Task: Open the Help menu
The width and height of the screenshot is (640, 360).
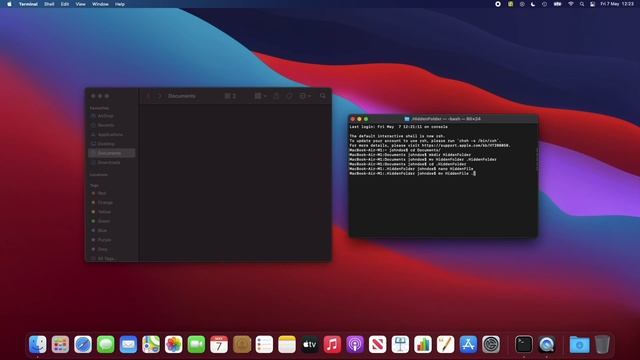Action: click(120, 4)
